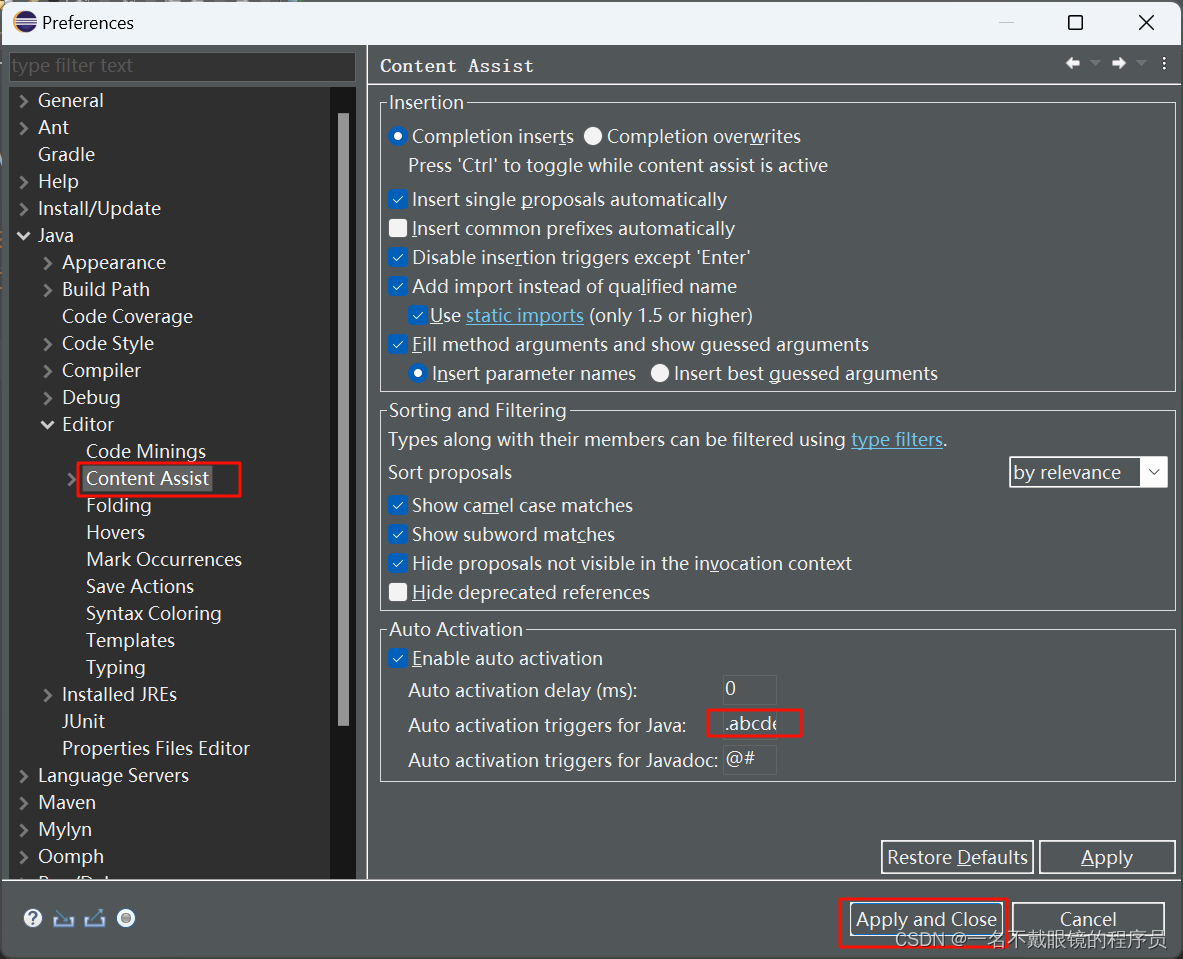
Task: Collapse the Editor tree node
Action: point(48,425)
